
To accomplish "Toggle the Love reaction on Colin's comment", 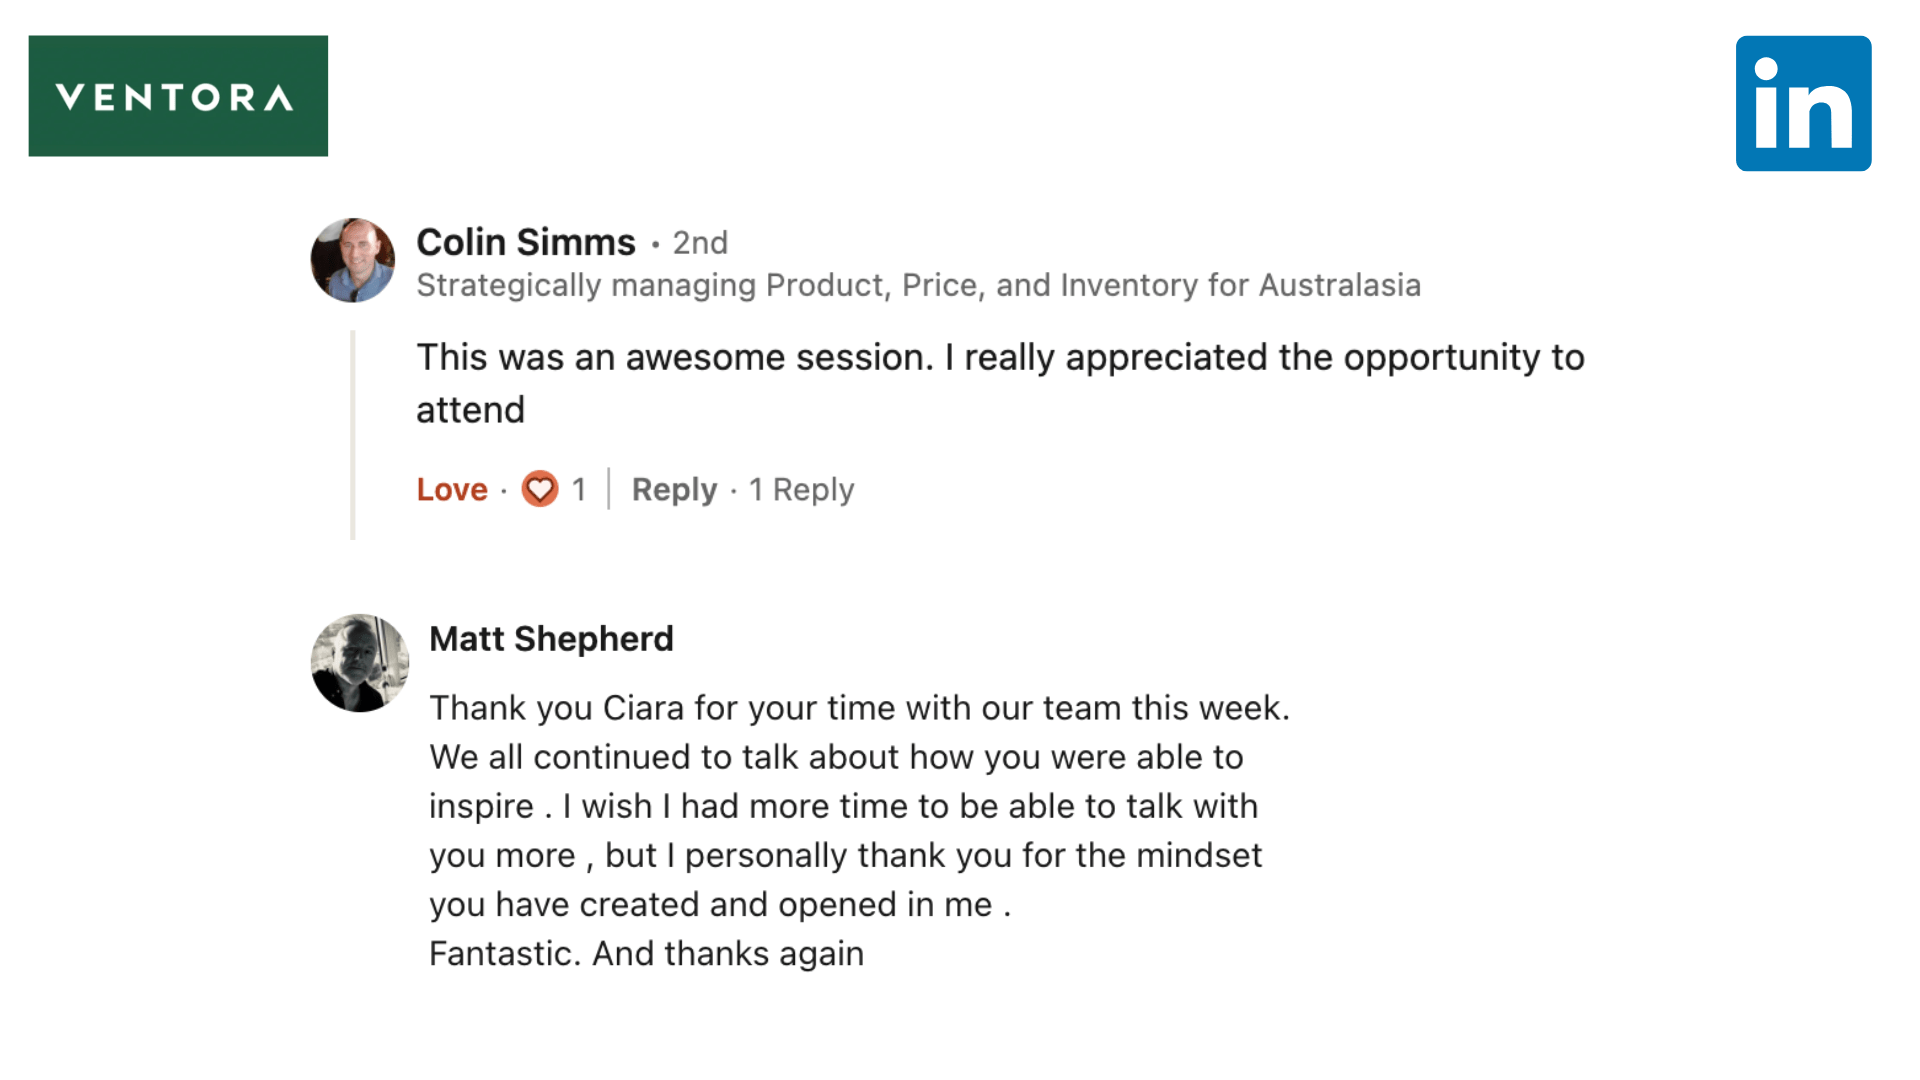I will pyautogui.click(x=452, y=489).
